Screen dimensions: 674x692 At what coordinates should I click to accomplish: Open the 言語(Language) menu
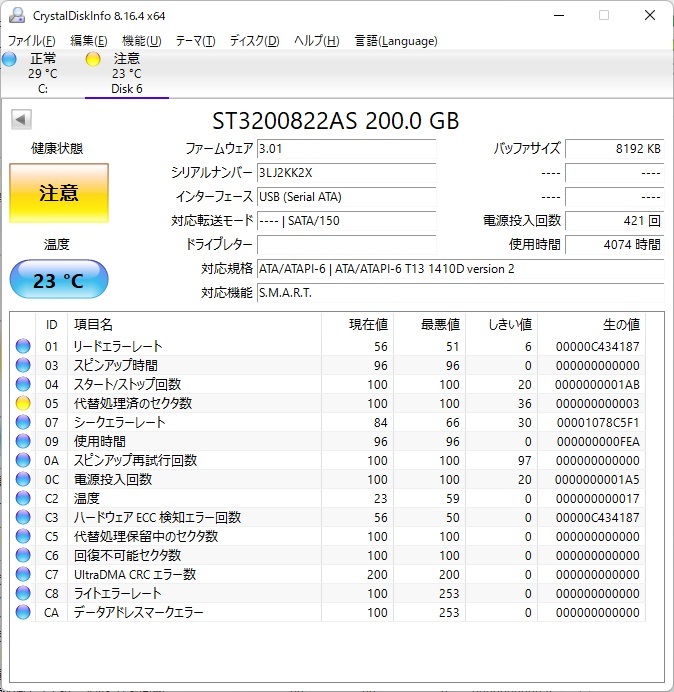396,41
